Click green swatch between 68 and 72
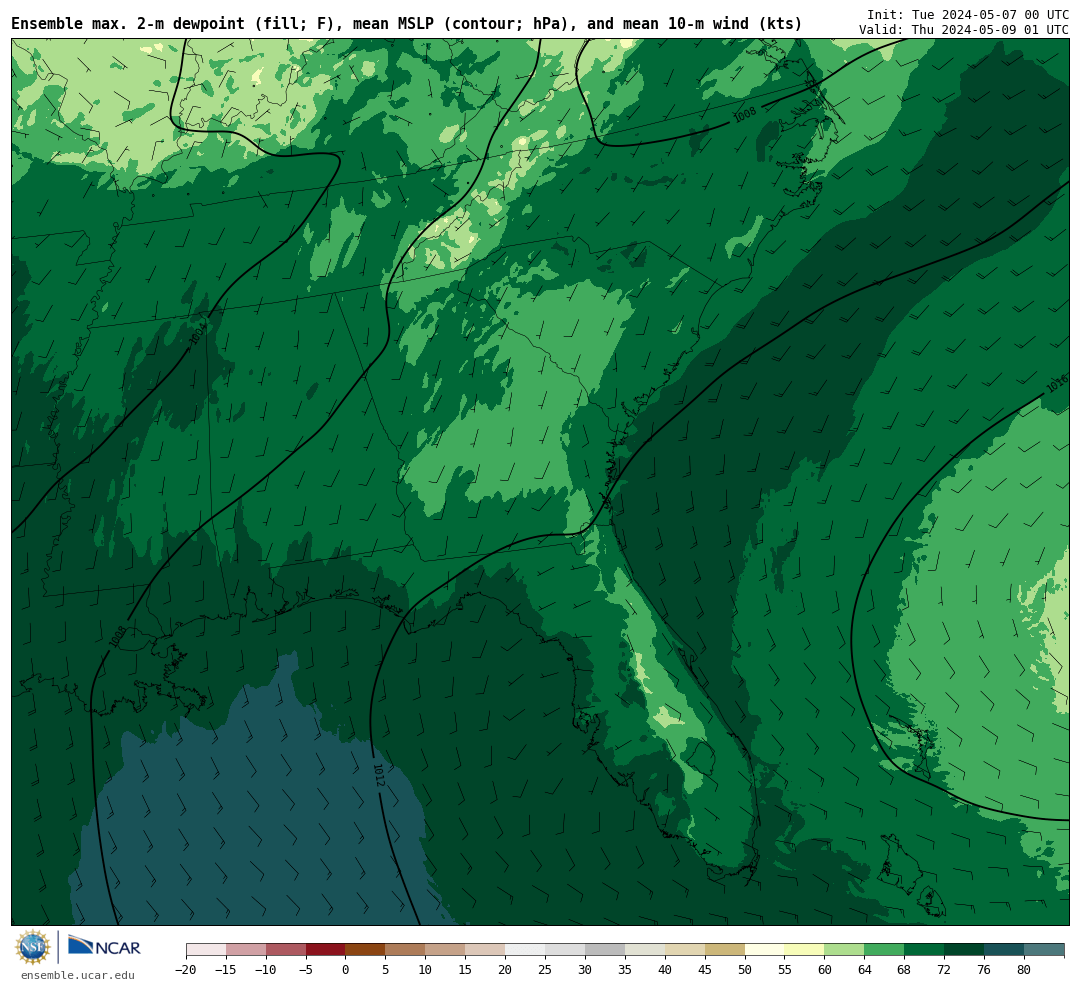 pos(925,950)
